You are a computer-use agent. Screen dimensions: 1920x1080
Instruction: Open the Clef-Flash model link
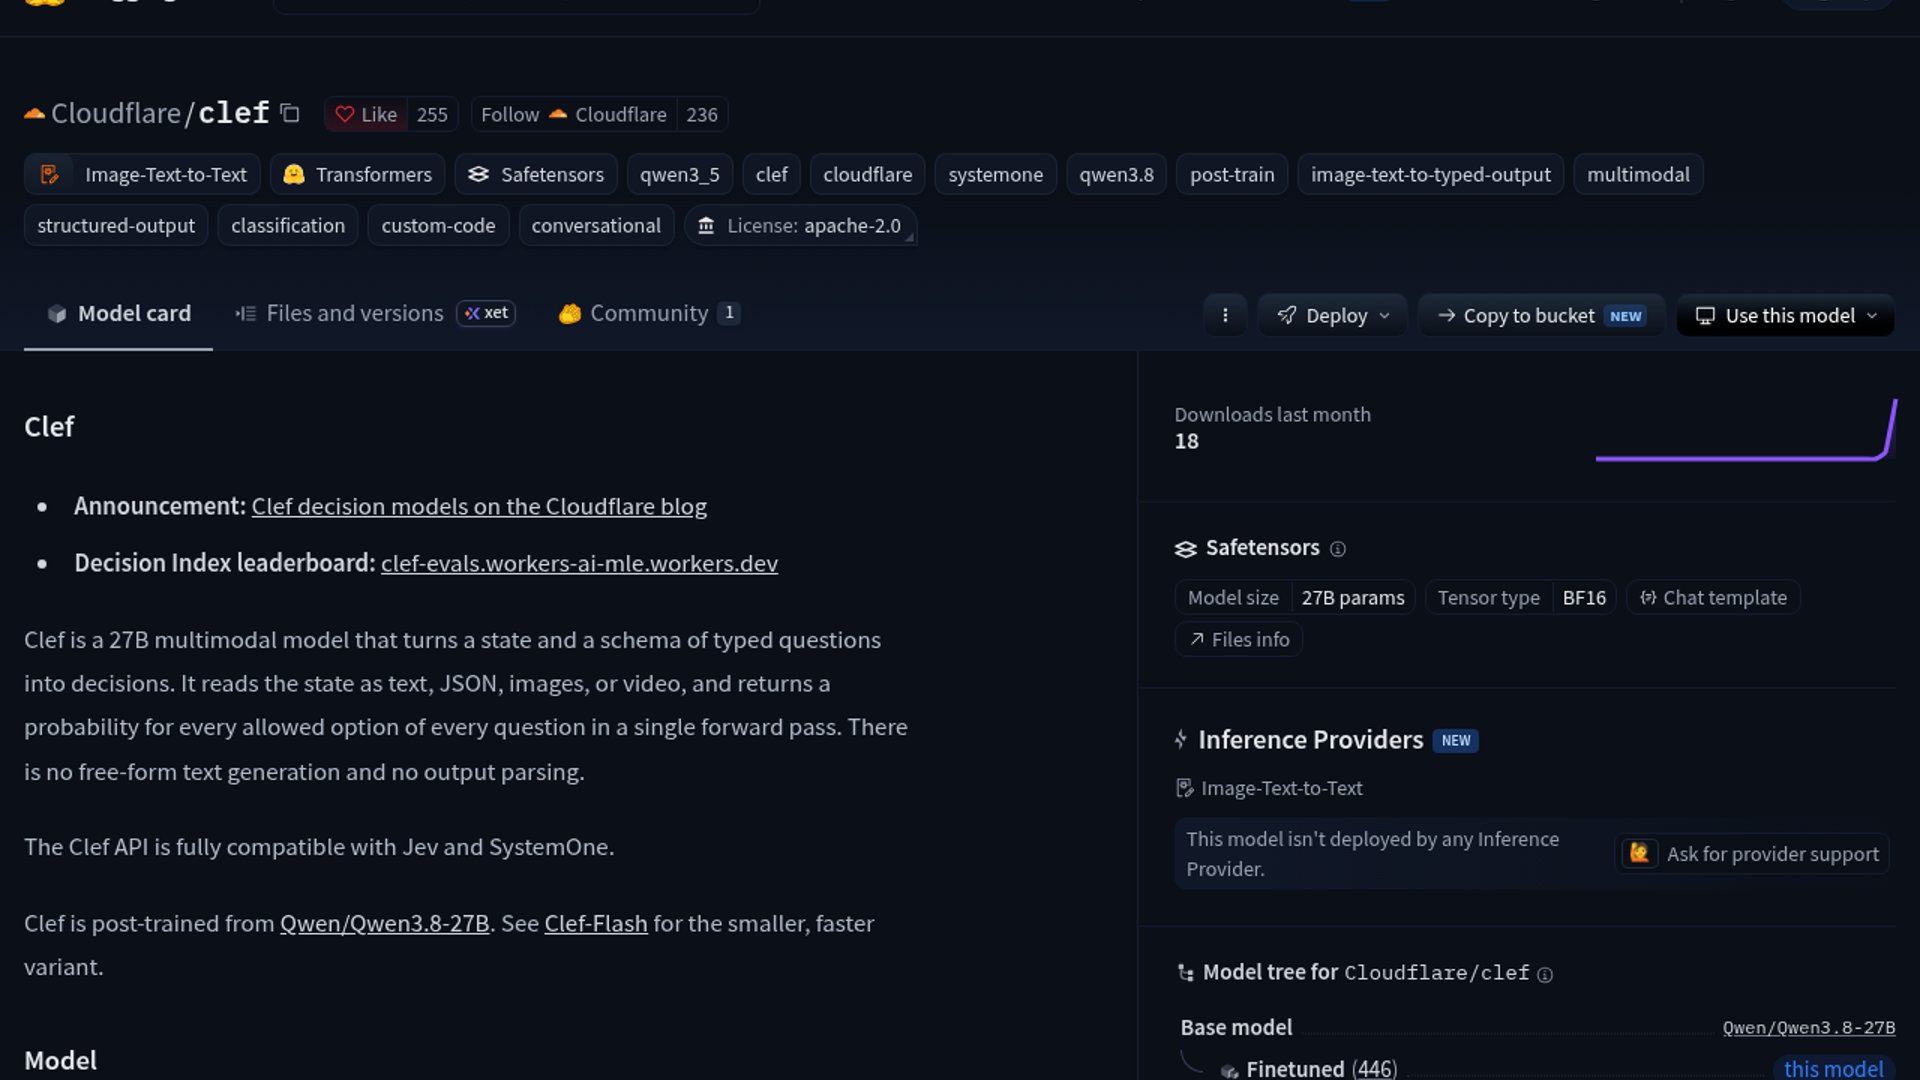coord(596,923)
